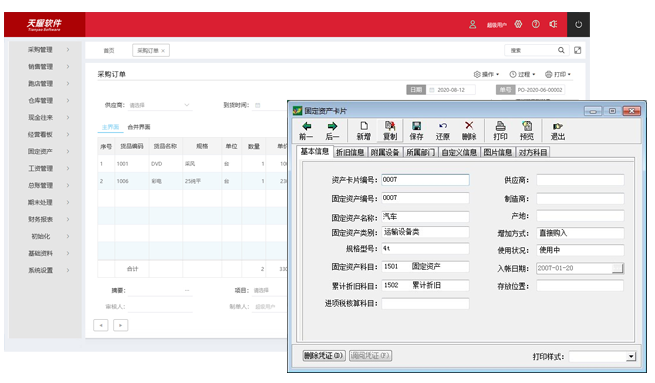Close the 采购订单 tab
The height and width of the screenshot is (383, 655).
(x=163, y=51)
